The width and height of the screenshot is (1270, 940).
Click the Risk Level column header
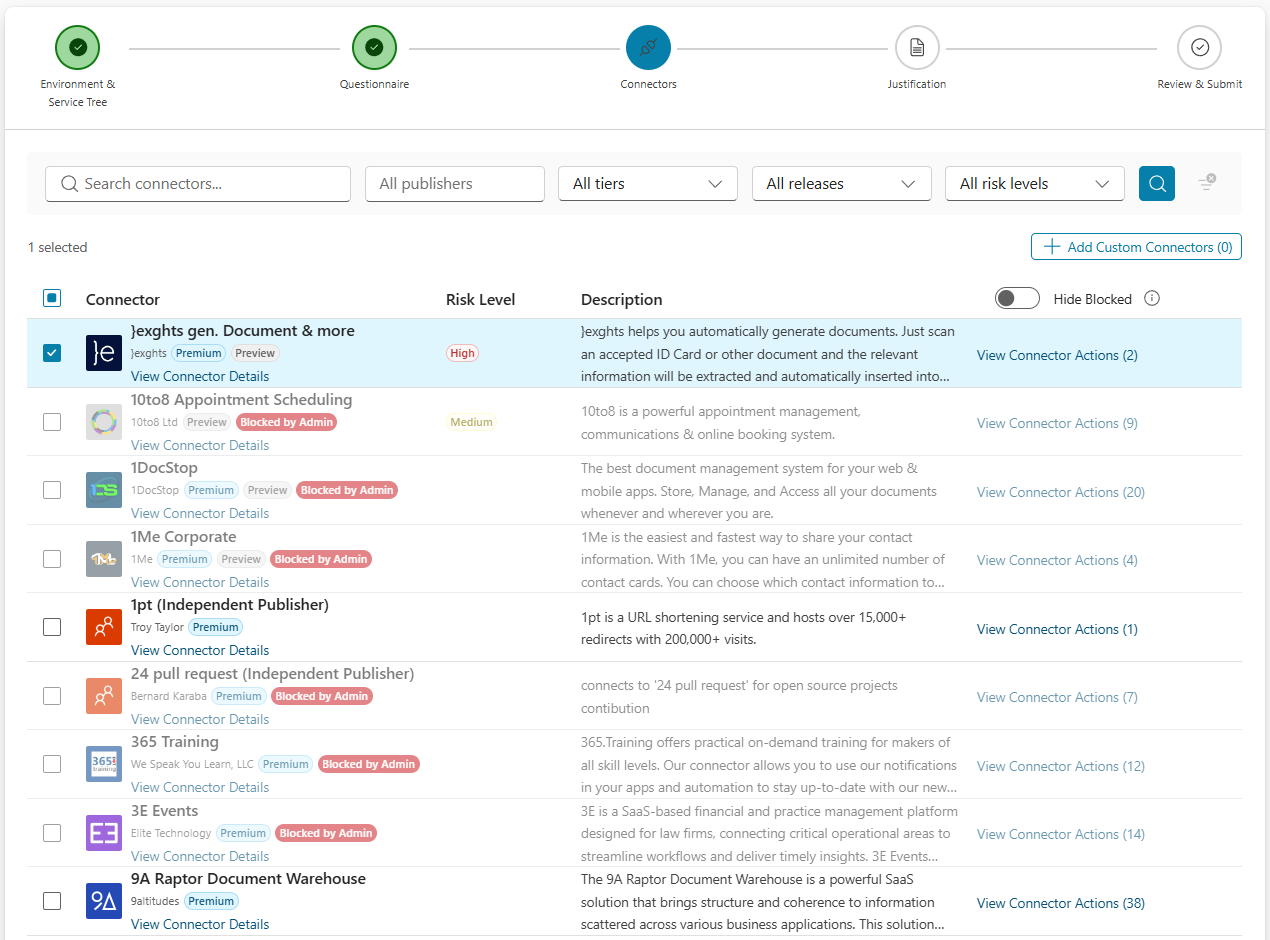480,299
